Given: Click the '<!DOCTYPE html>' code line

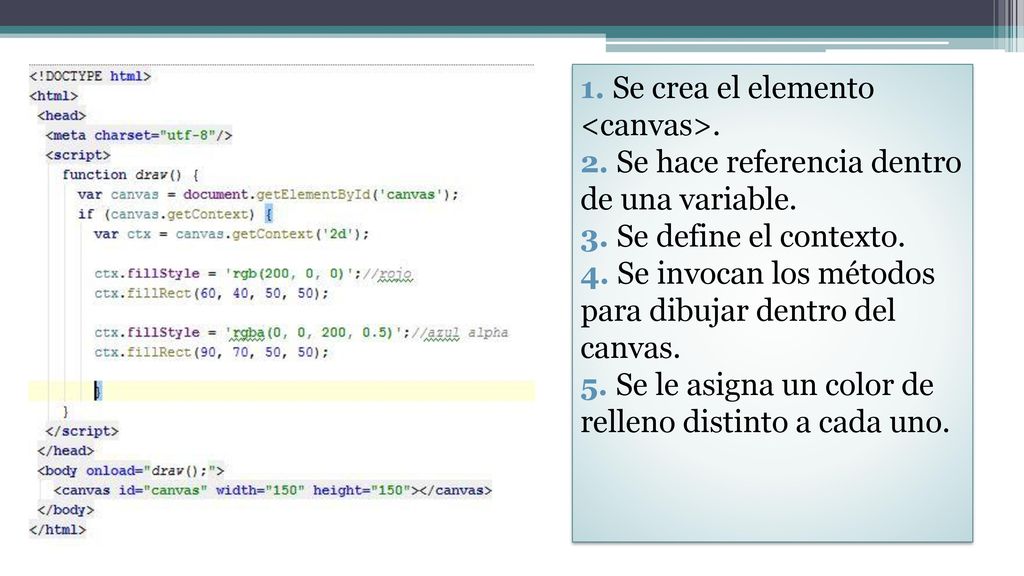Looking at the screenshot, I should [x=90, y=76].
